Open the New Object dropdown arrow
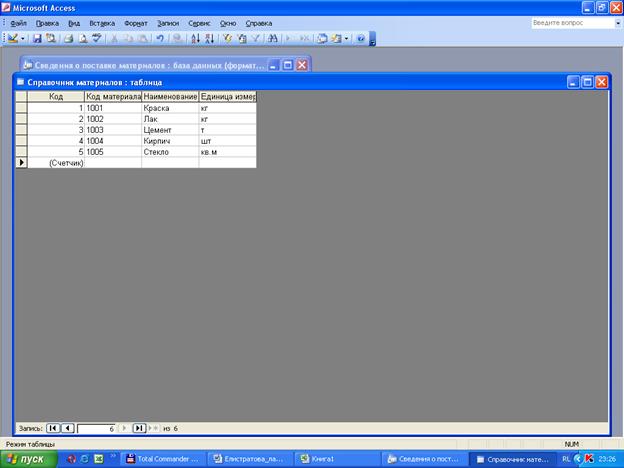This screenshot has height=468, width=624. pos(346,39)
